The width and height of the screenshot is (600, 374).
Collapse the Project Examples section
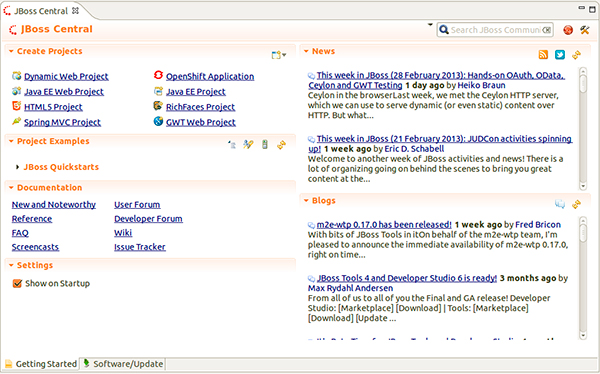pos(11,141)
